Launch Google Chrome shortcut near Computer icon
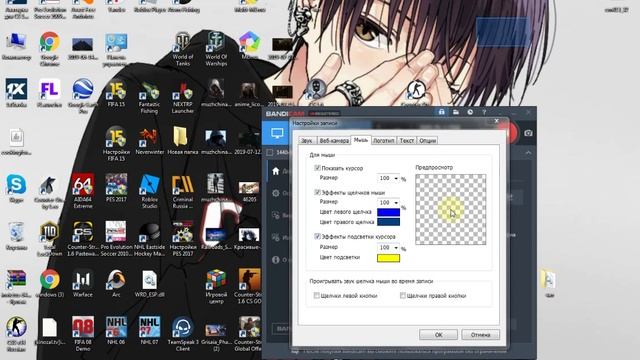Image resolution: width=640 pixels, height=360 pixels. pyautogui.click(x=49, y=49)
